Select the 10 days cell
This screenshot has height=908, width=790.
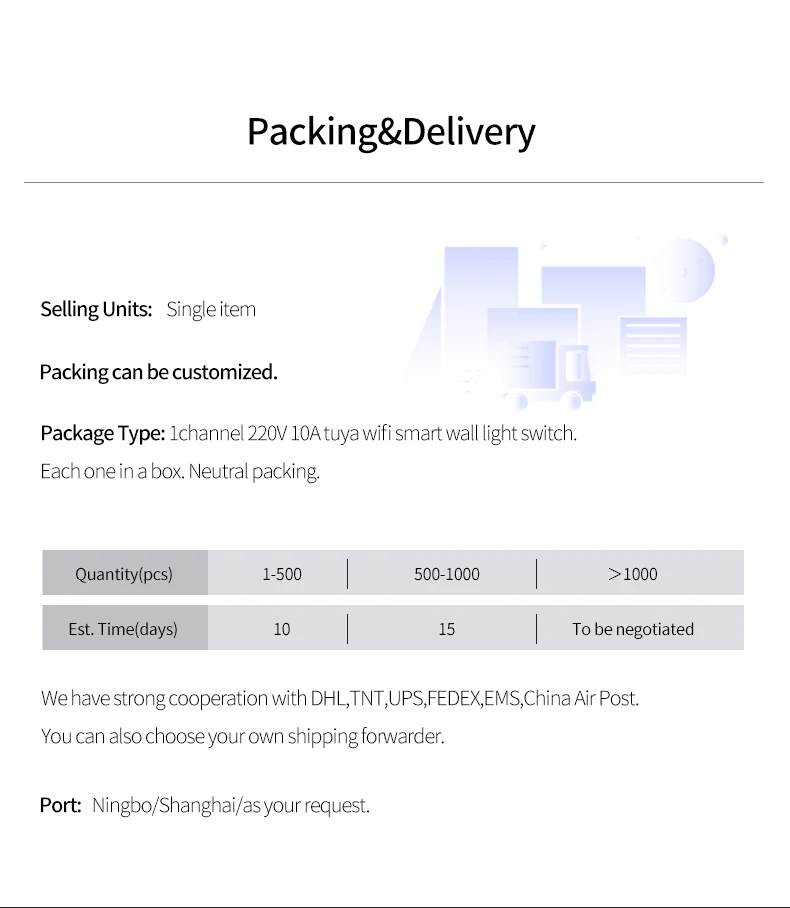[282, 629]
